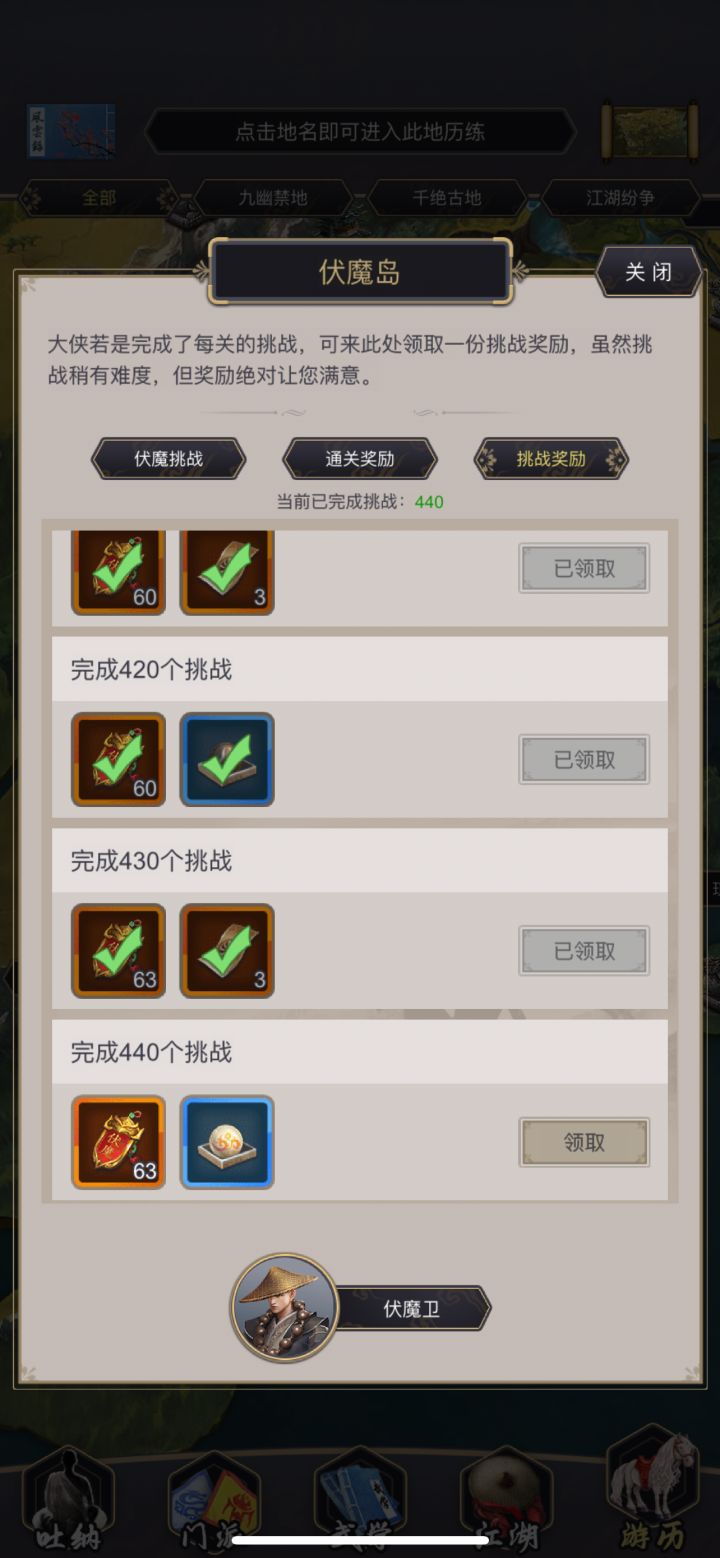The image size is (720, 1558).
Task: Select the 挑战奖励 tab
Action: (x=551, y=459)
